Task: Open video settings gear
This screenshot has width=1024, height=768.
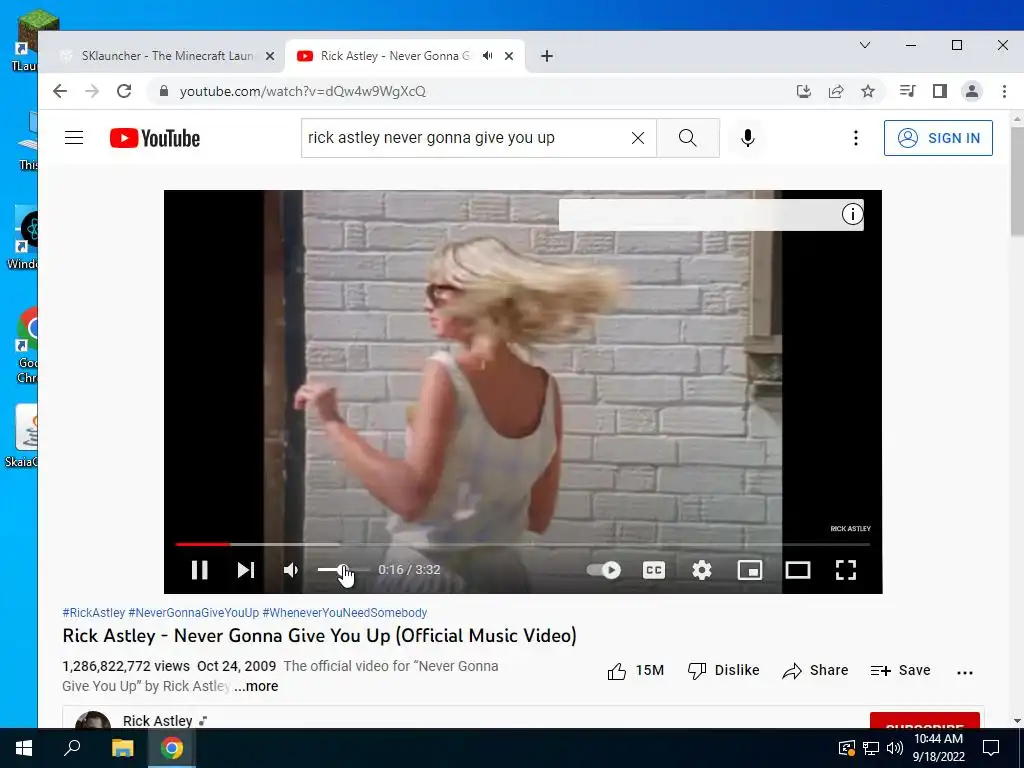Action: 702,570
